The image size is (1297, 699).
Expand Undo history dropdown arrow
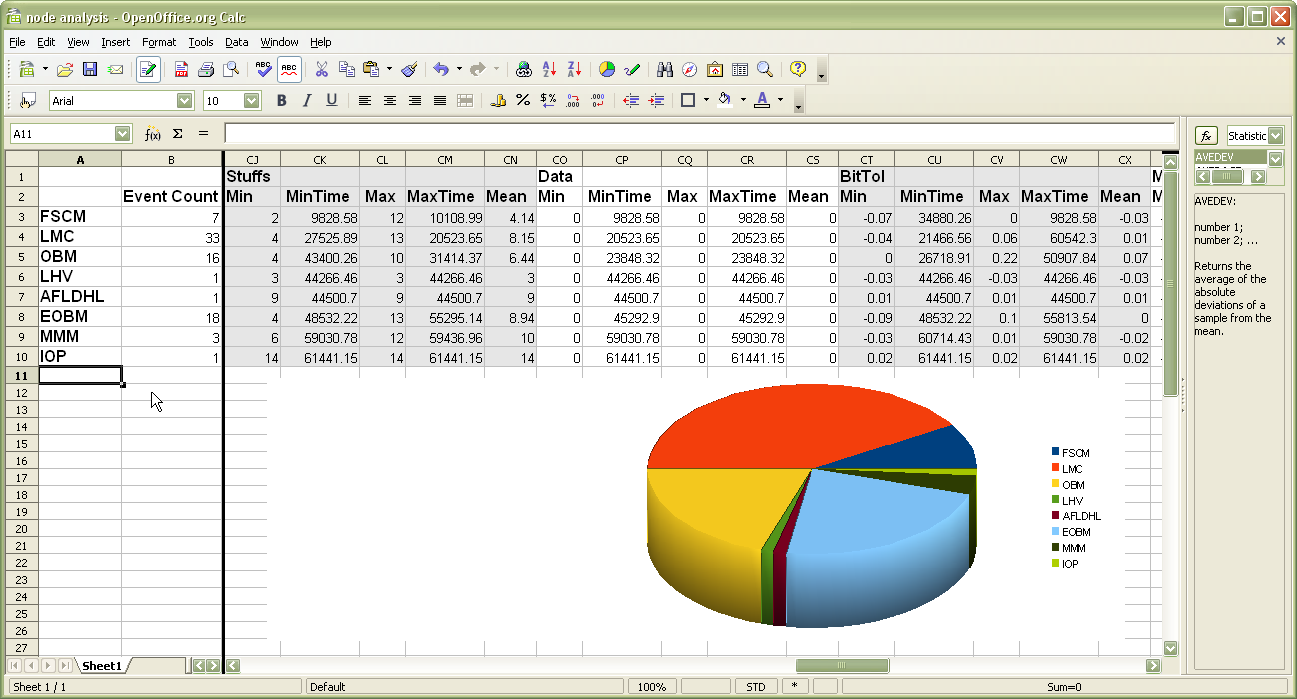point(459,69)
